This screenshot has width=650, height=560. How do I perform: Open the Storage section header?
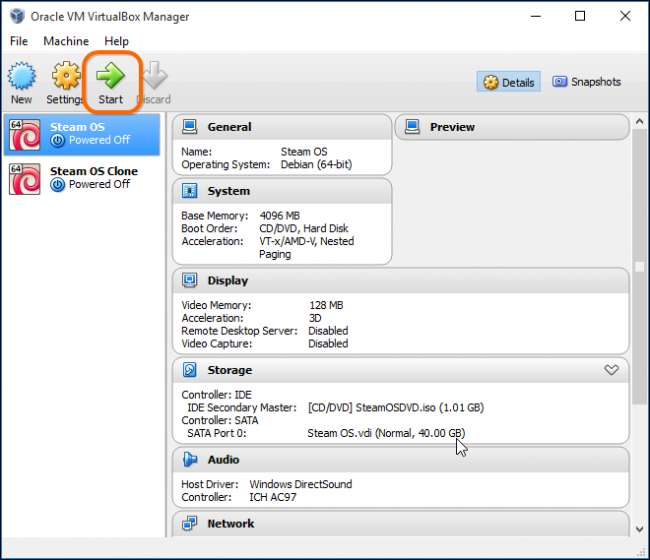[x=400, y=370]
